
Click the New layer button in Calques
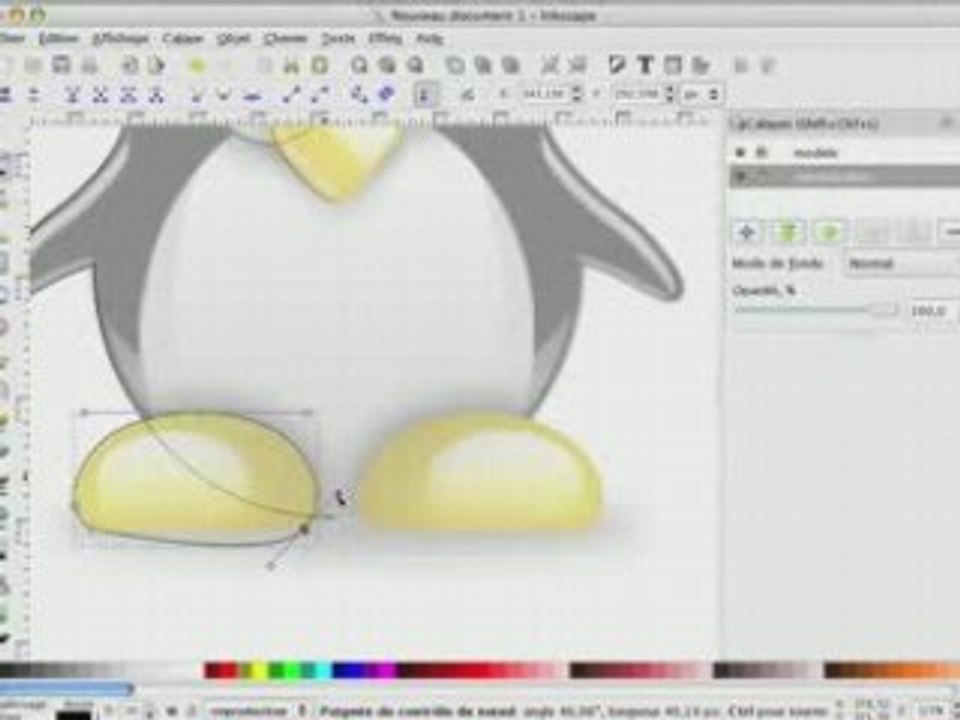pos(747,232)
